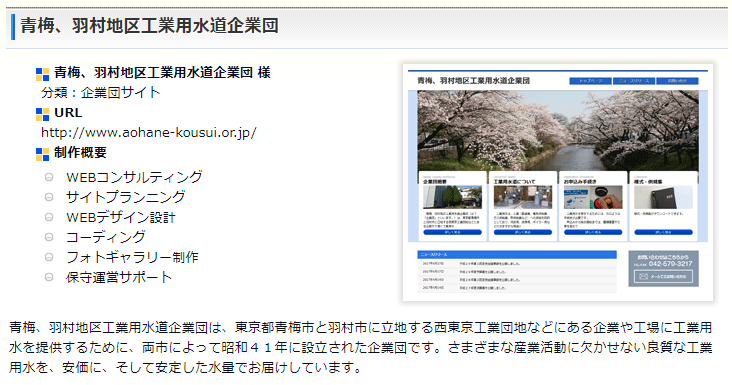Select the client name 青梅、羽村地区工業用水道企業団 様
The width and height of the screenshot is (732, 385).
(x=162, y=73)
